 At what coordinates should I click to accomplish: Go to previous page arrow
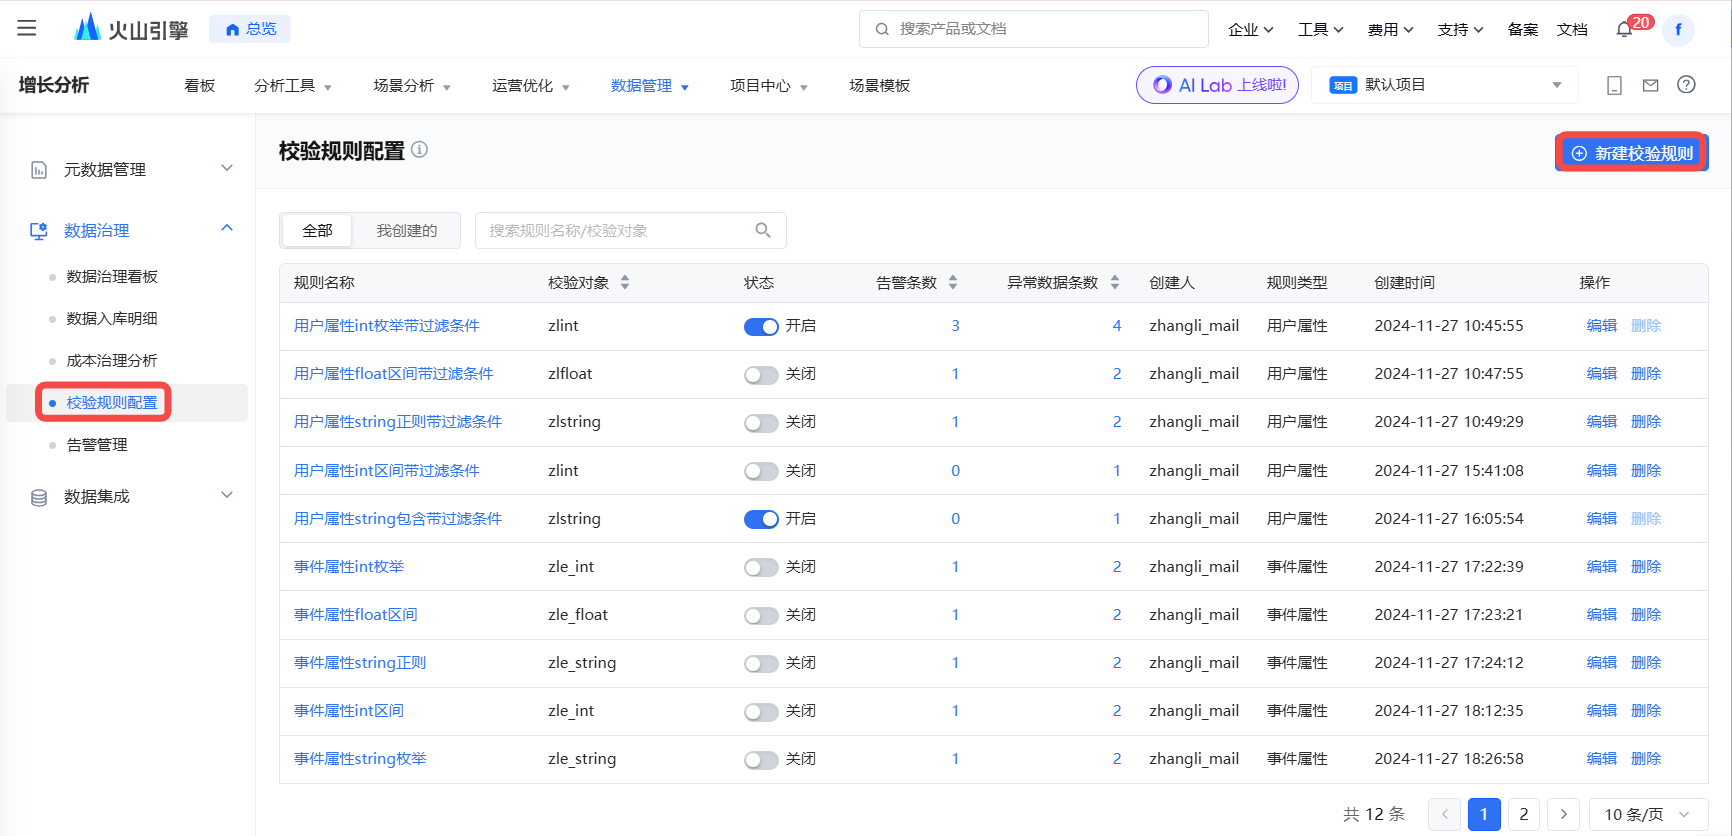(1444, 814)
